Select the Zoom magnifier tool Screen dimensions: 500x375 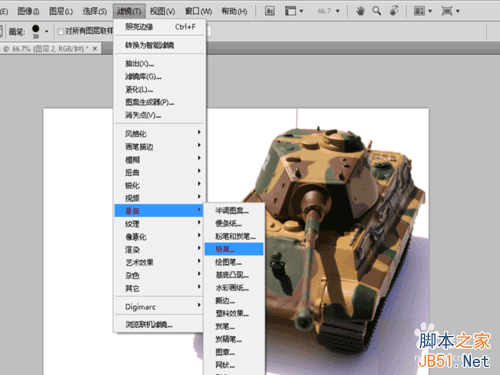point(377,11)
